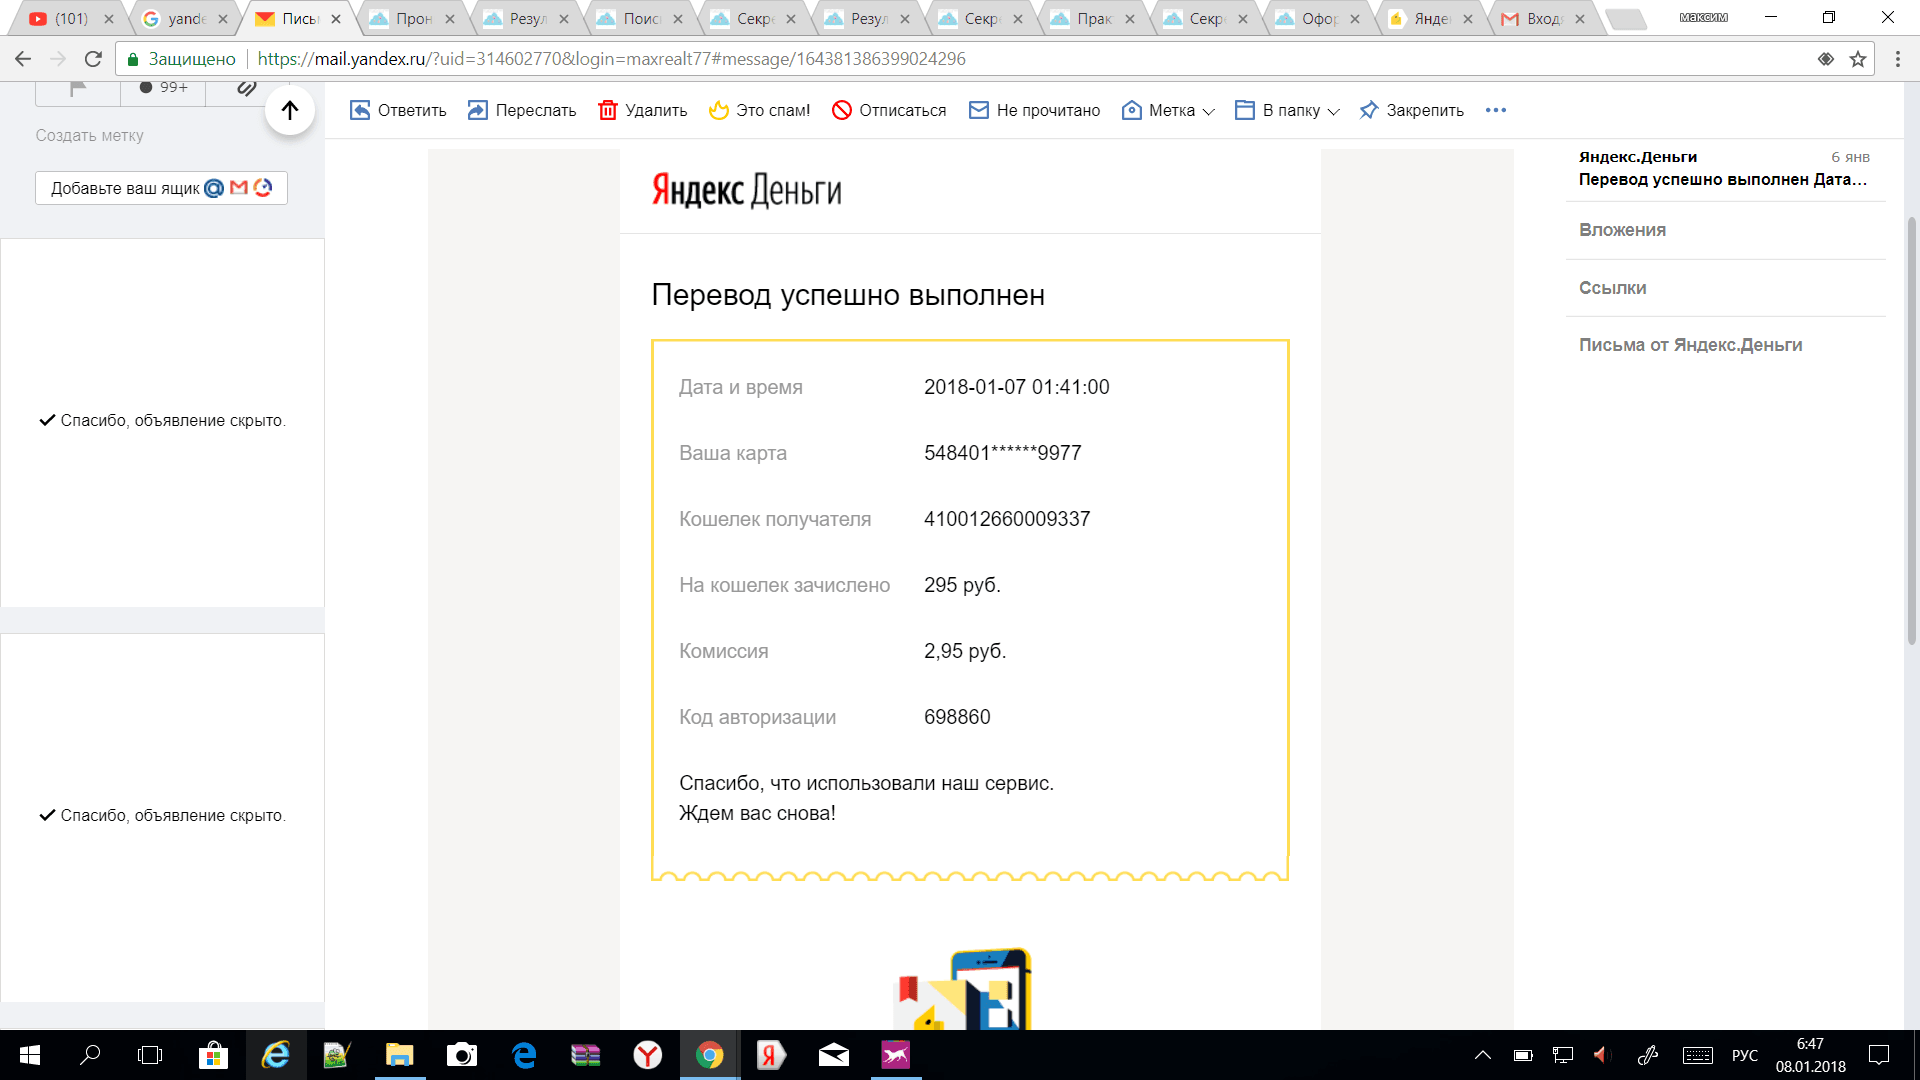This screenshot has height=1080, width=1920.
Task: Open Microsoft Edge from taskbar
Action: [x=524, y=1055]
